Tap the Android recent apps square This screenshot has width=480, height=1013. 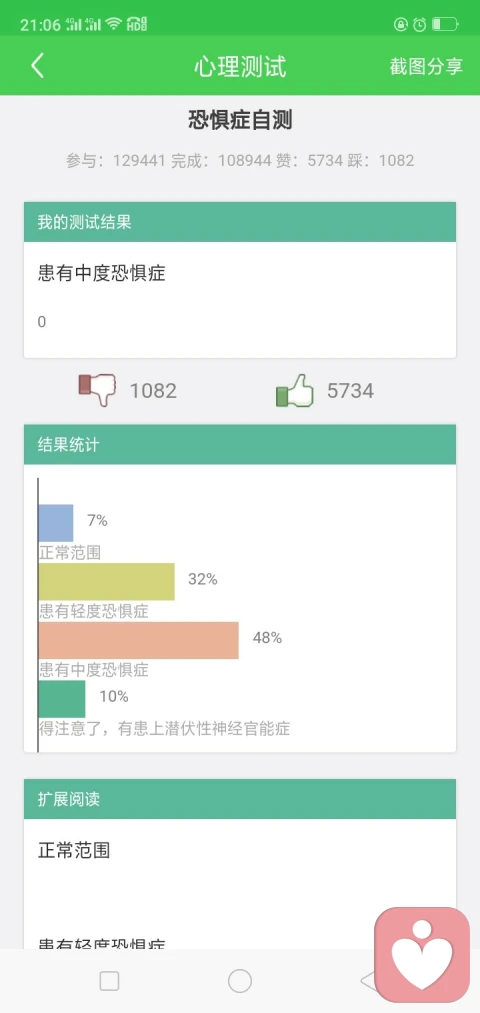click(109, 981)
